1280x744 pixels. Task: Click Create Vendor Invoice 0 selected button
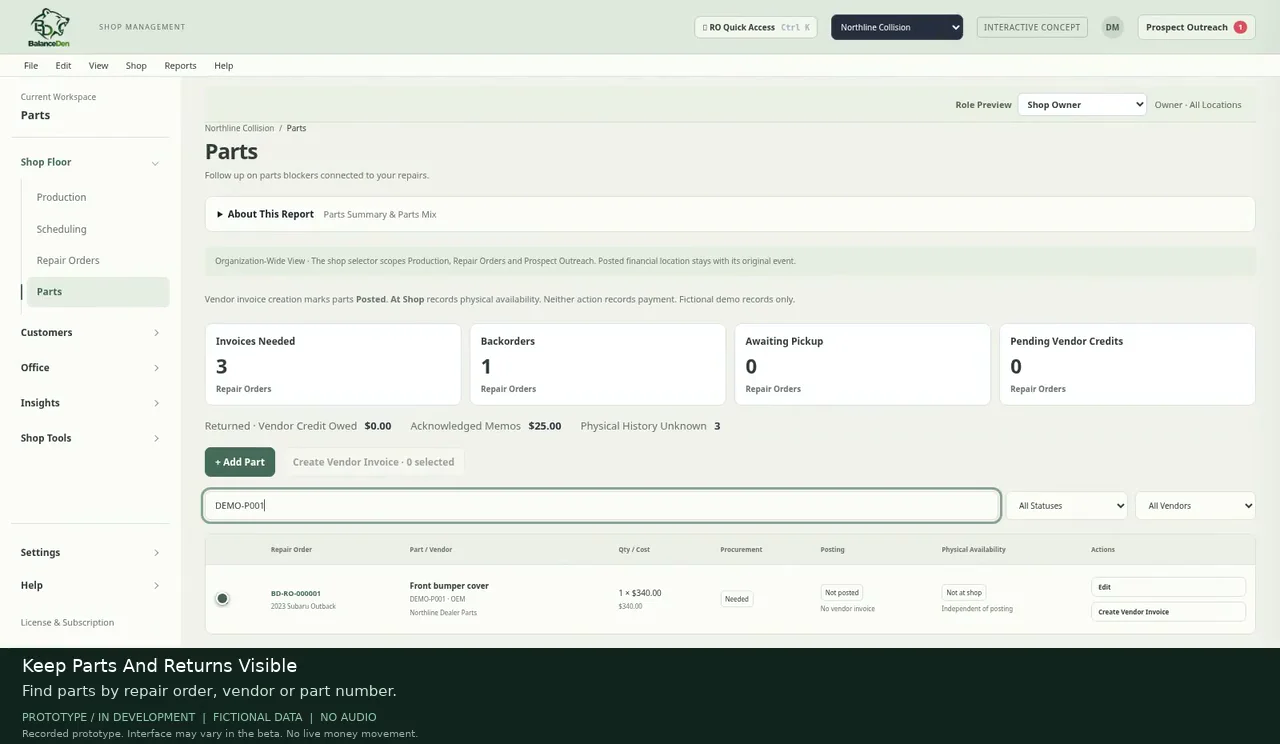tap(373, 462)
